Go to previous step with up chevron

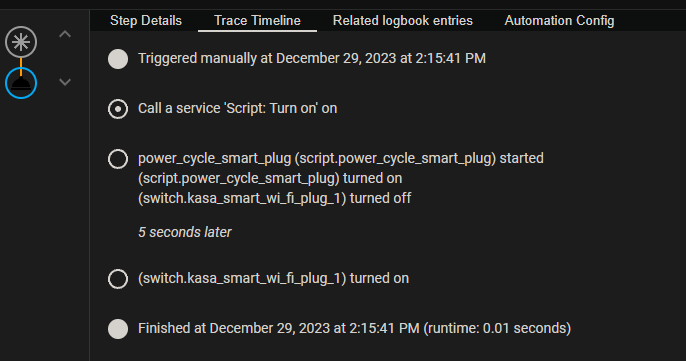pyautogui.click(x=65, y=34)
